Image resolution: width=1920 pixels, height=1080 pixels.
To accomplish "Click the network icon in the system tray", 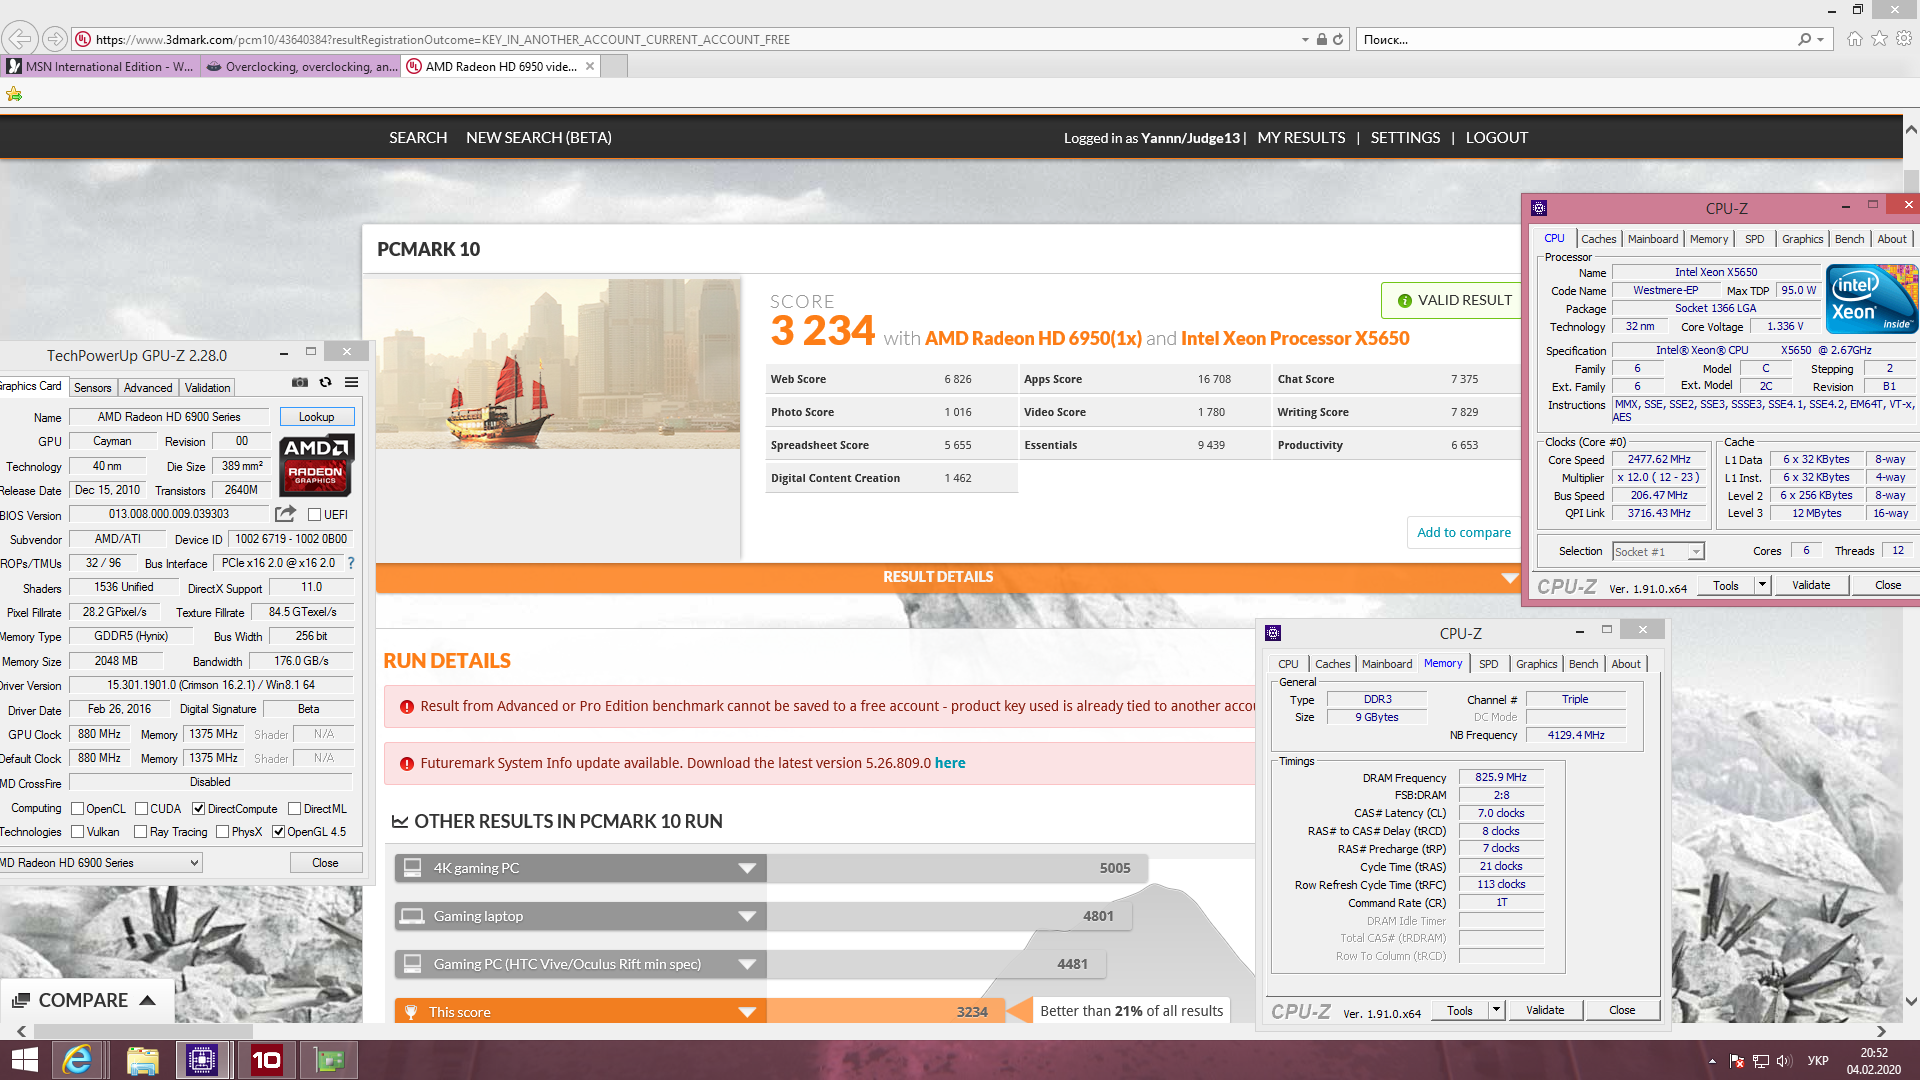I will click(x=1761, y=1061).
